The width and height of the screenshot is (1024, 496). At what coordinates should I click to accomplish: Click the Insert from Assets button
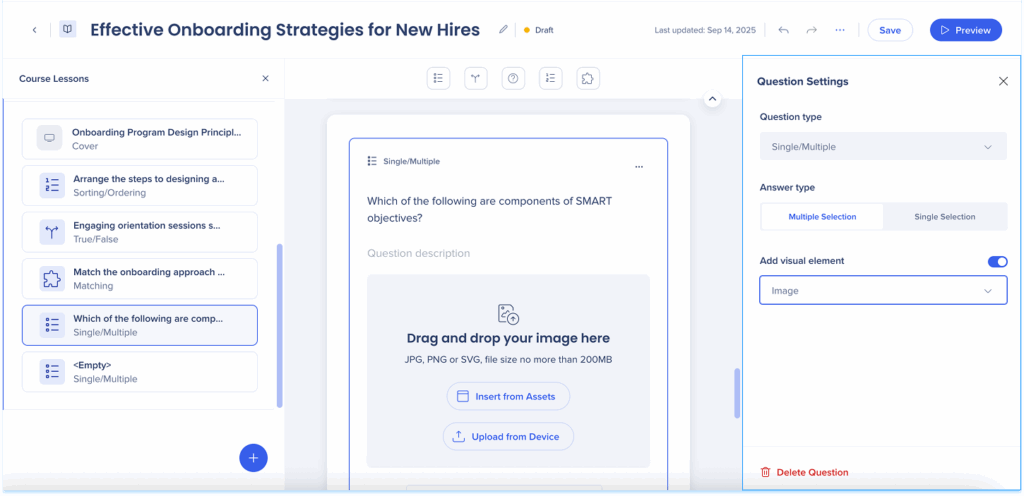(x=508, y=396)
